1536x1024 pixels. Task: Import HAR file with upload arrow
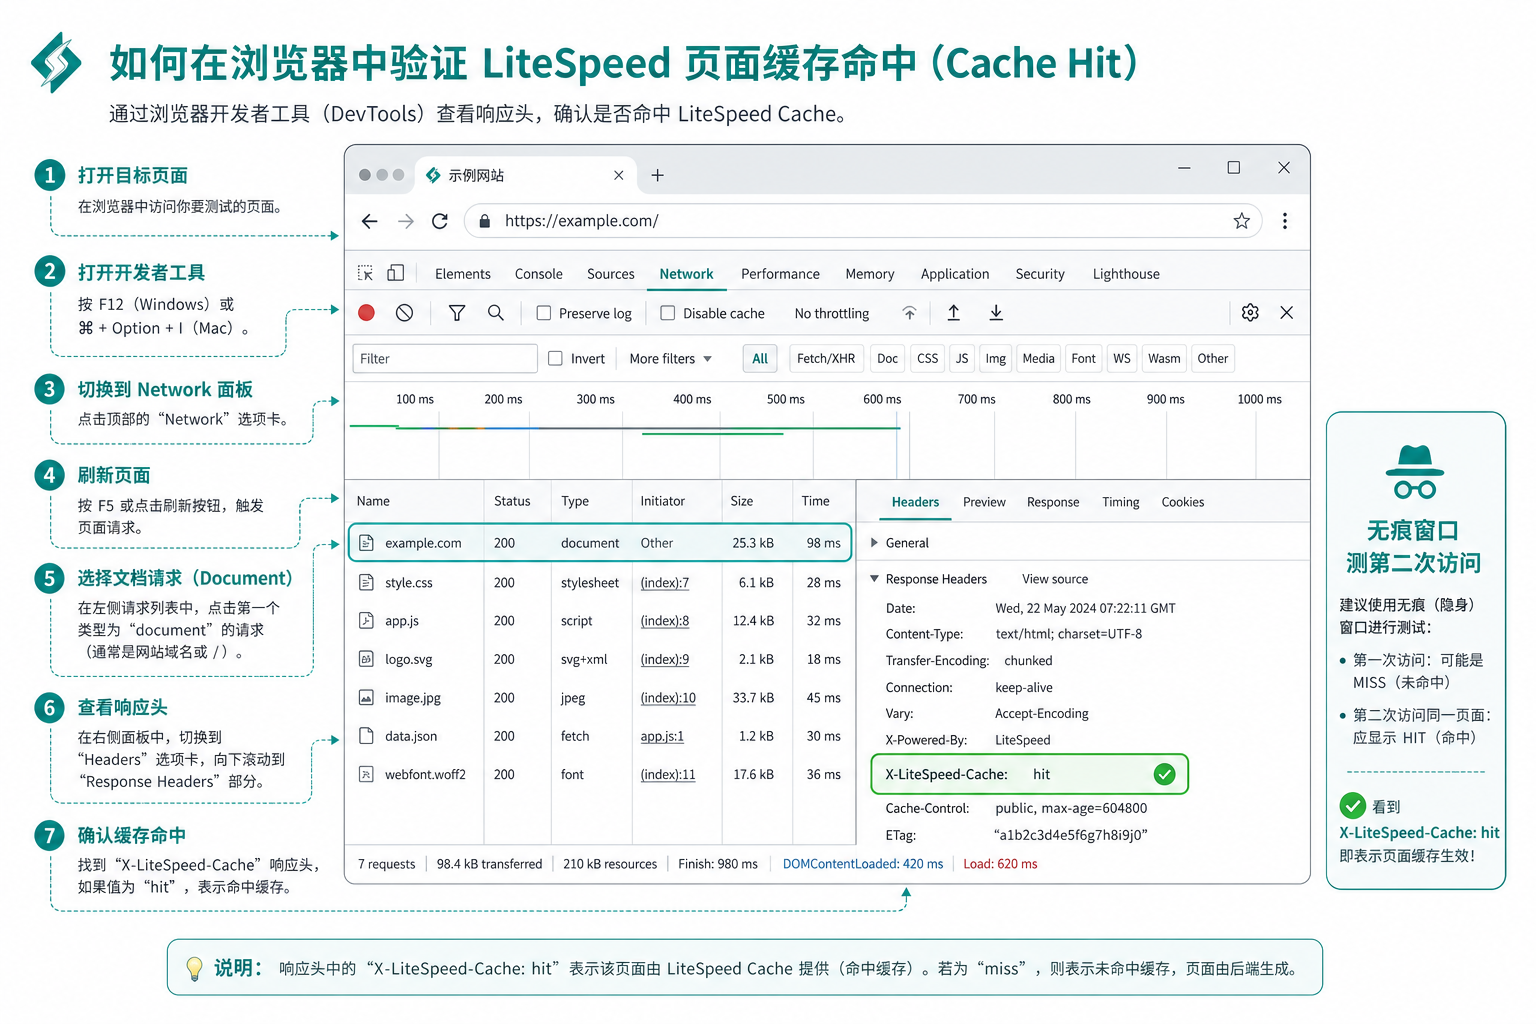pyautogui.click(x=954, y=313)
